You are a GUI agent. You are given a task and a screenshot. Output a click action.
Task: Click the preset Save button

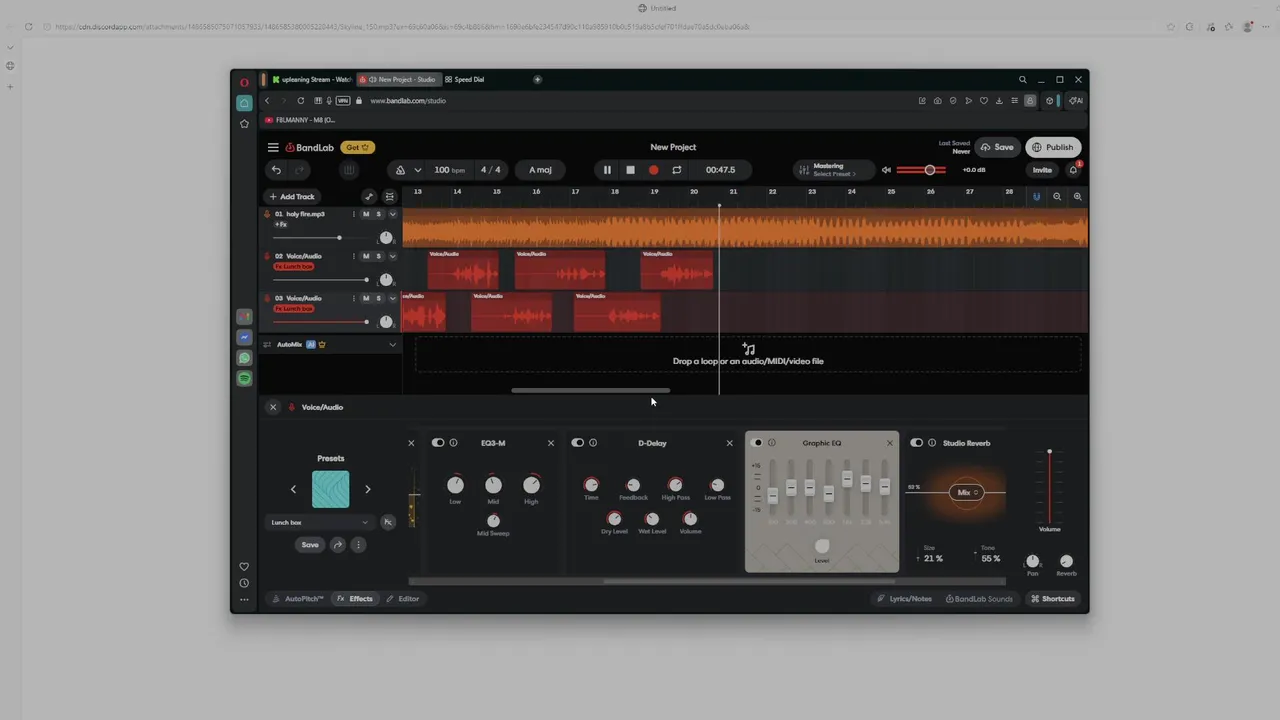tap(310, 545)
